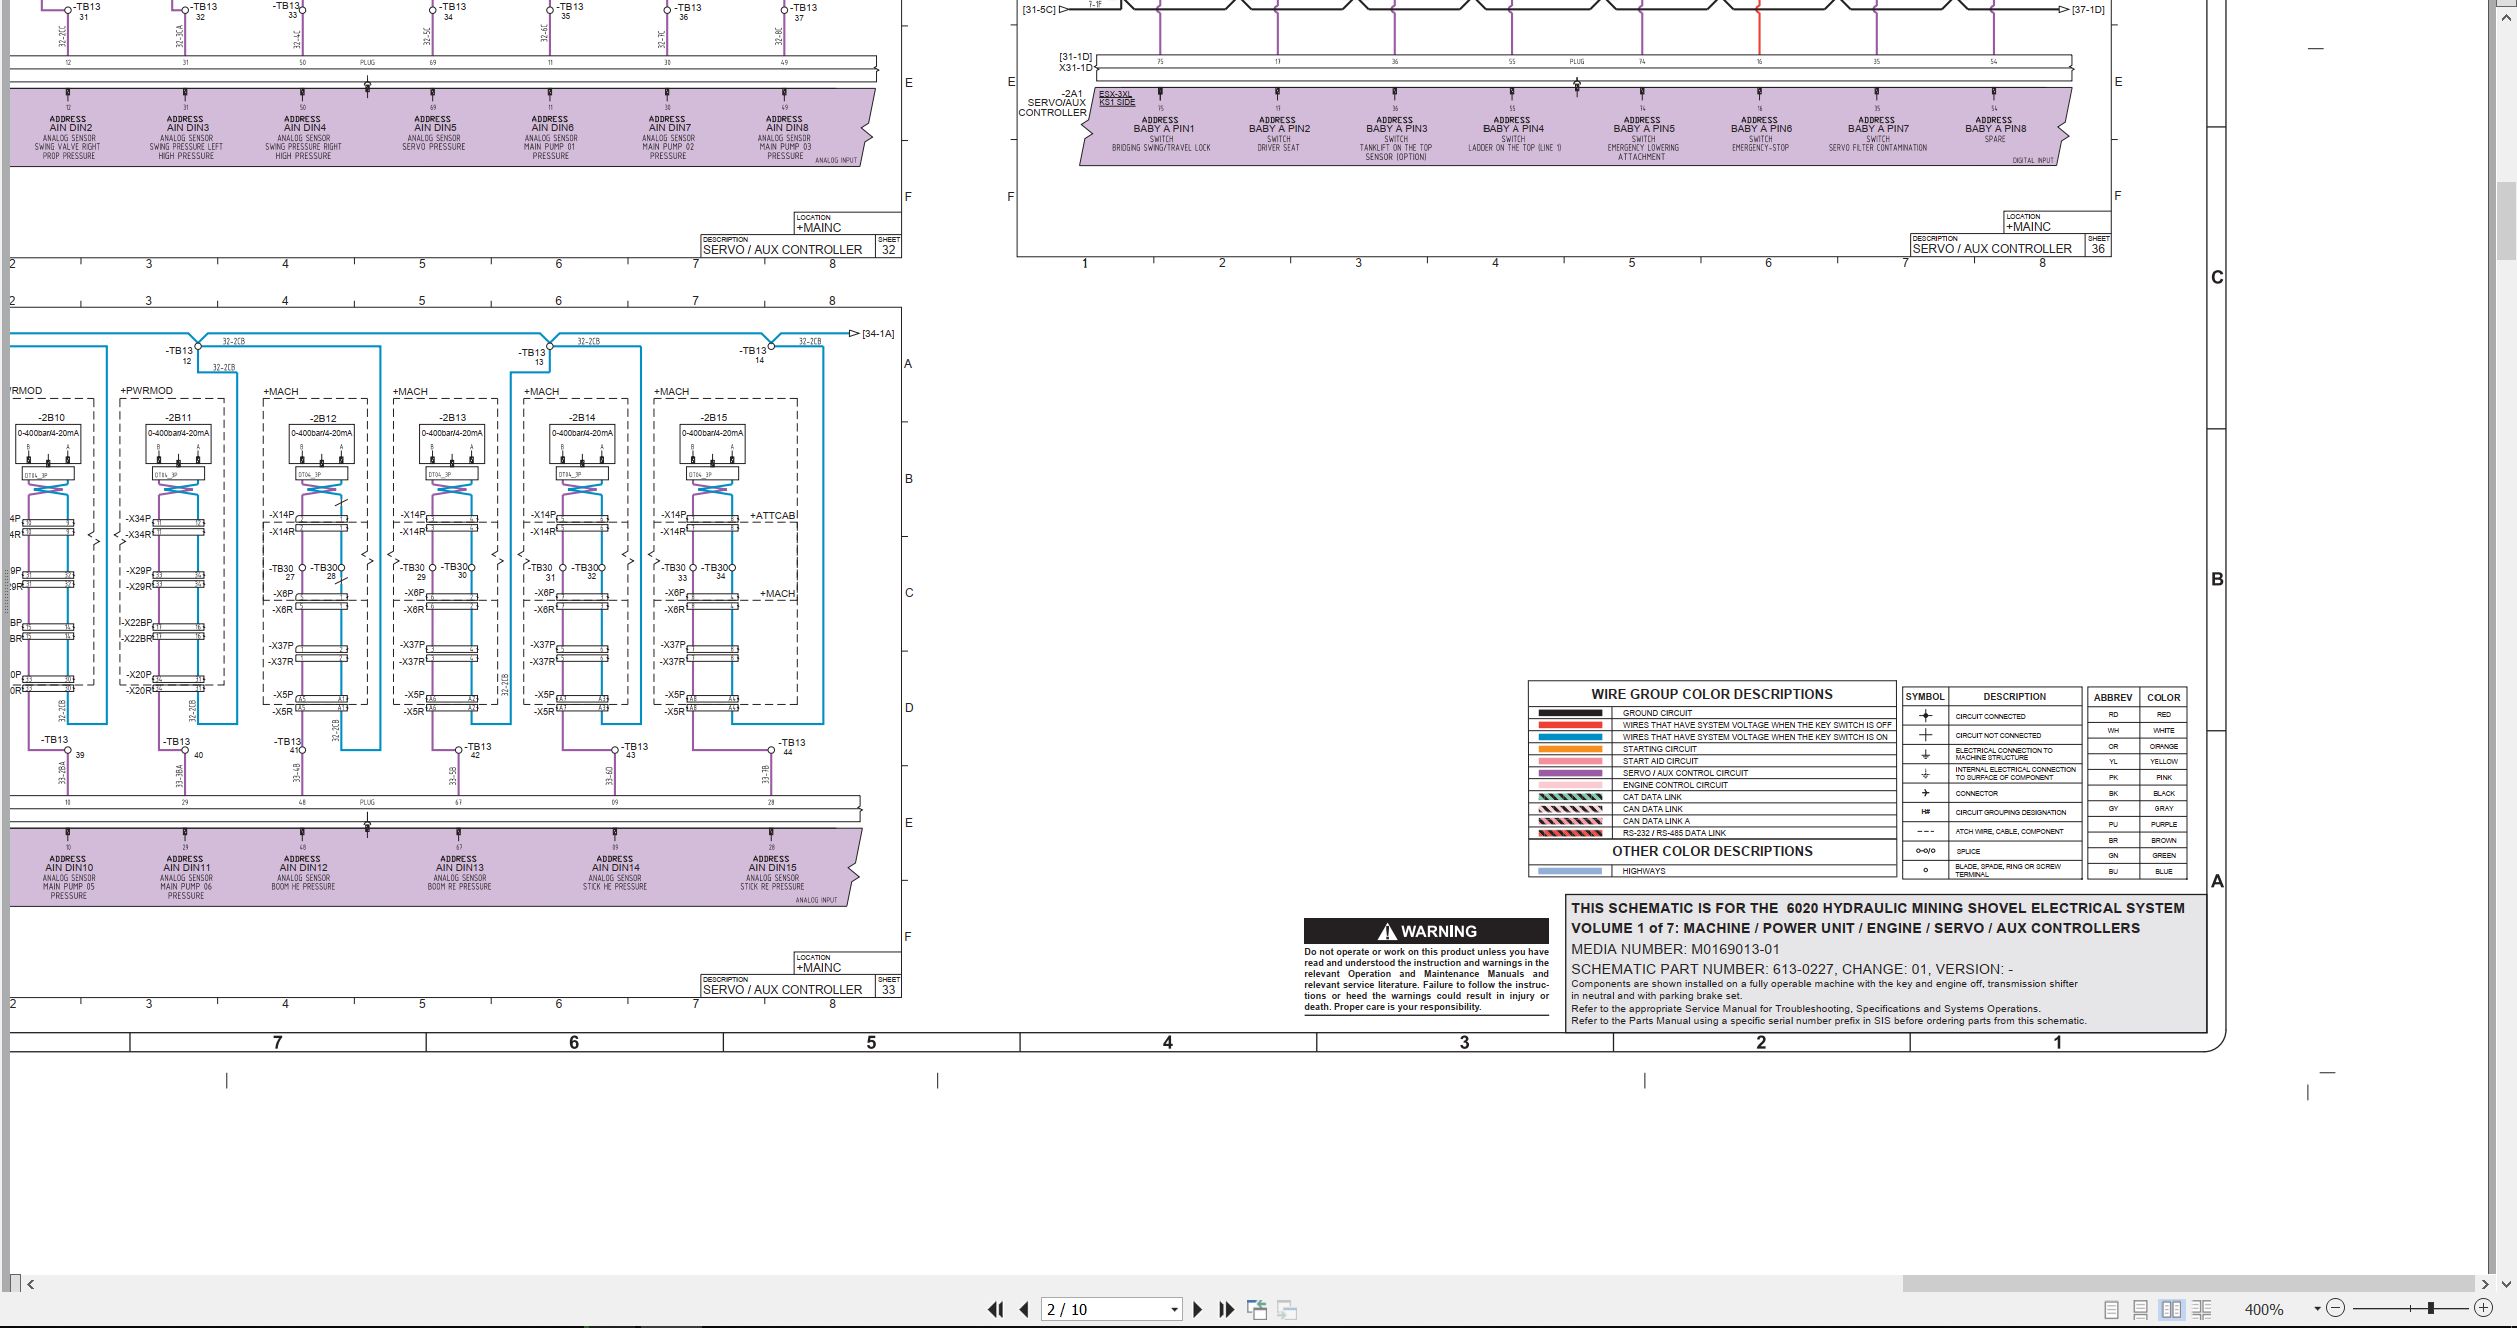Go to the previous page
Image resolution: width=2517 pixels, height=1328 pixels.
tap(1024, 1309)
